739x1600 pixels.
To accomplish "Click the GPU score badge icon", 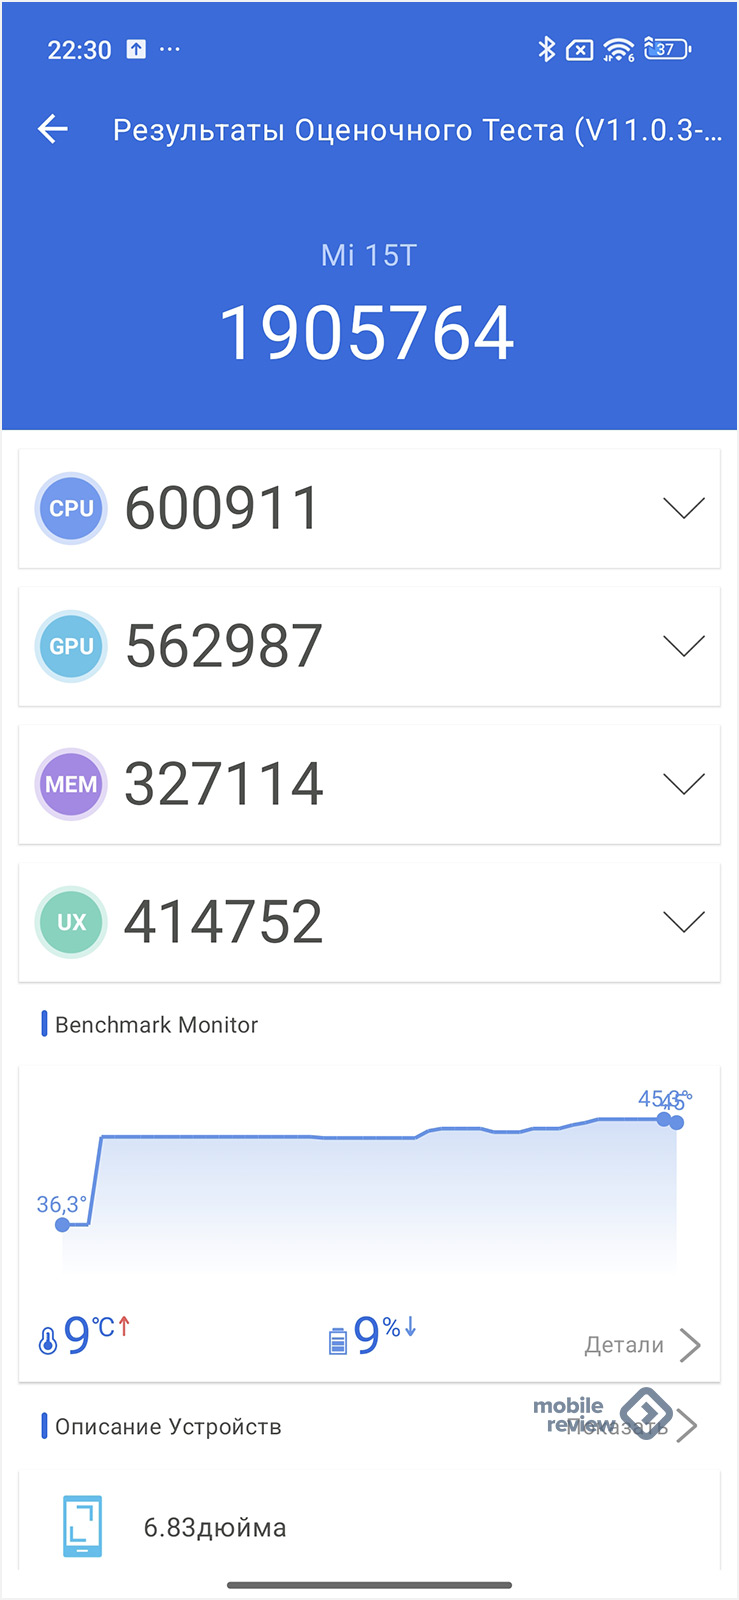I will tap(71, 646).
